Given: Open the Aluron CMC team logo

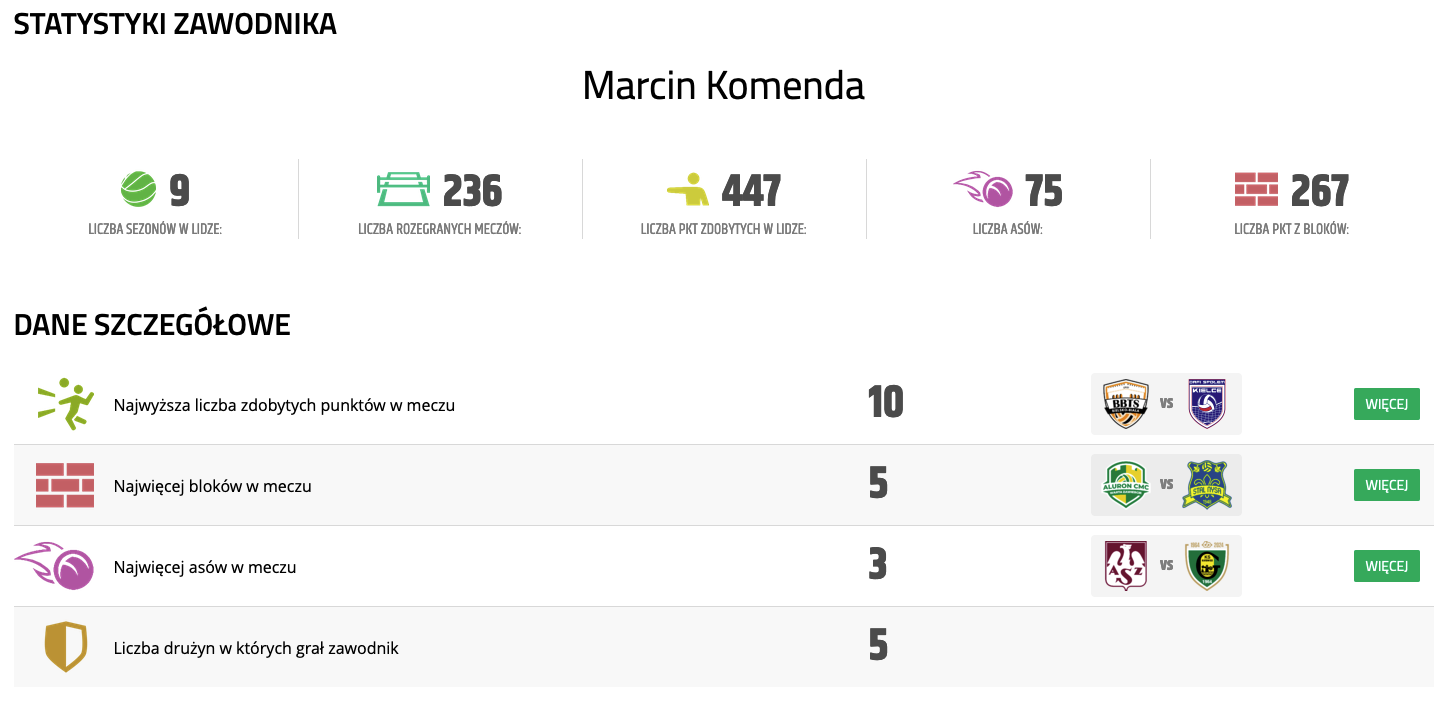Looking at the screenshot, I should pyautogui.click(x=1125, y=485).
